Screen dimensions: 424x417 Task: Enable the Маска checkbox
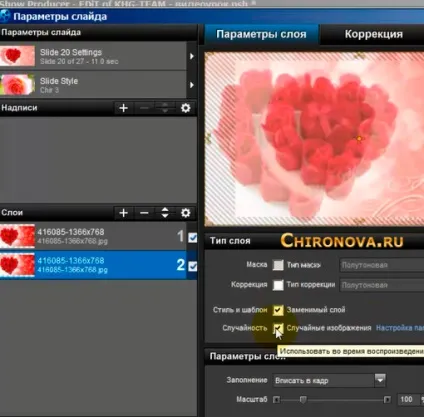pyautogui.click(x=278, y=265)
